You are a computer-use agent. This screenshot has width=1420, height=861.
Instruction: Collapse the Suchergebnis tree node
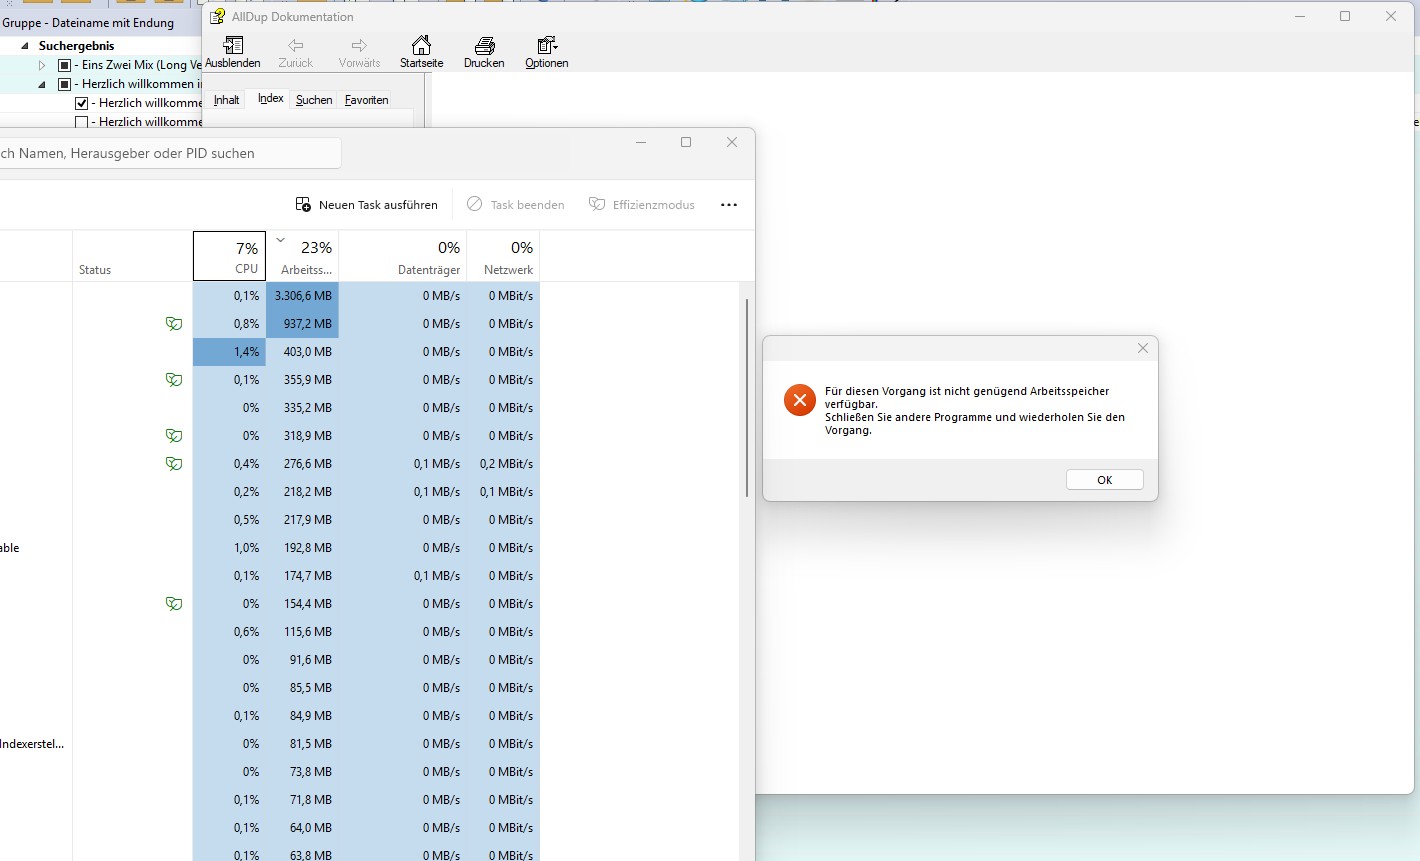(x=25, y=46)
